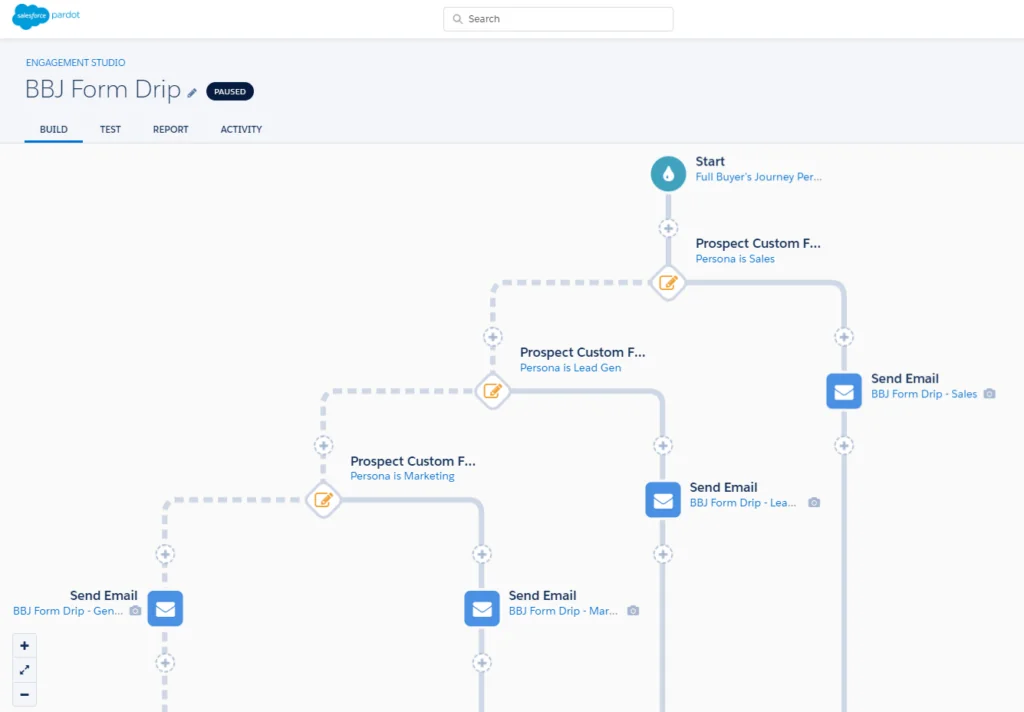
Task: Zoom in on the canvas
Action: (25, 645)
